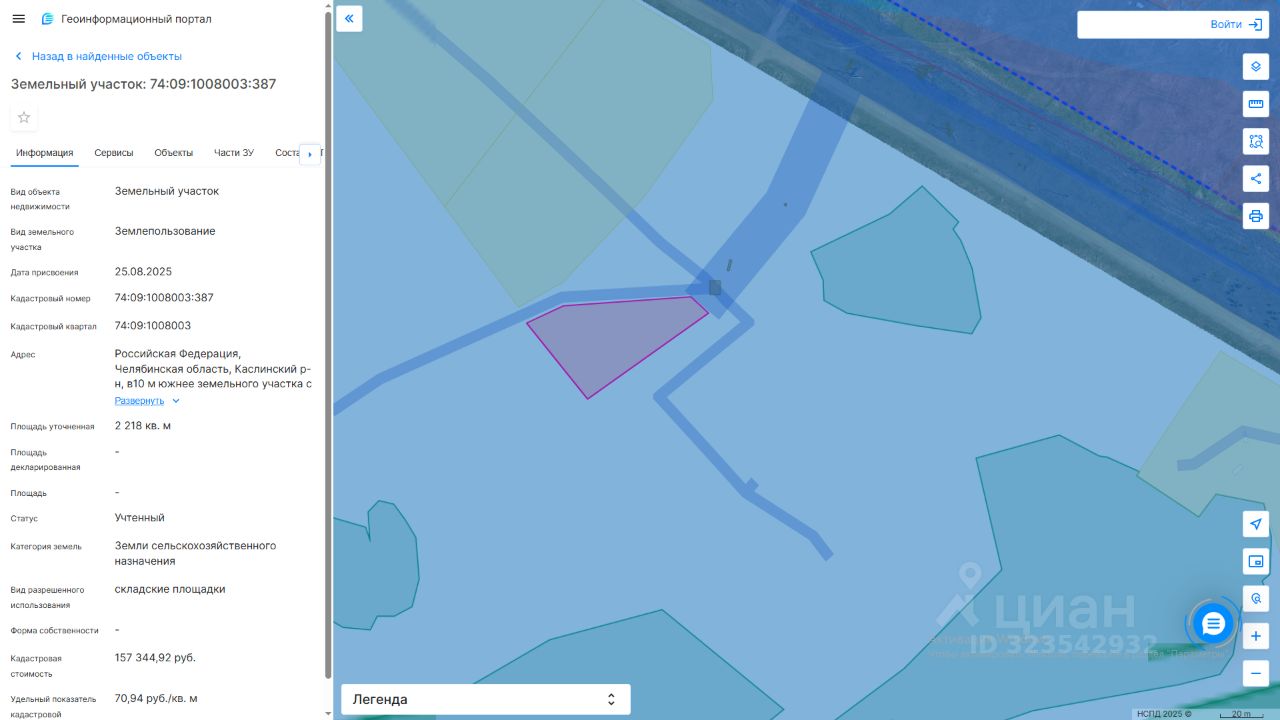Click the date value 25.08.2025
Image resolution: width=1280 pixels, height=720 pixels.
click(x=144, y=272)
